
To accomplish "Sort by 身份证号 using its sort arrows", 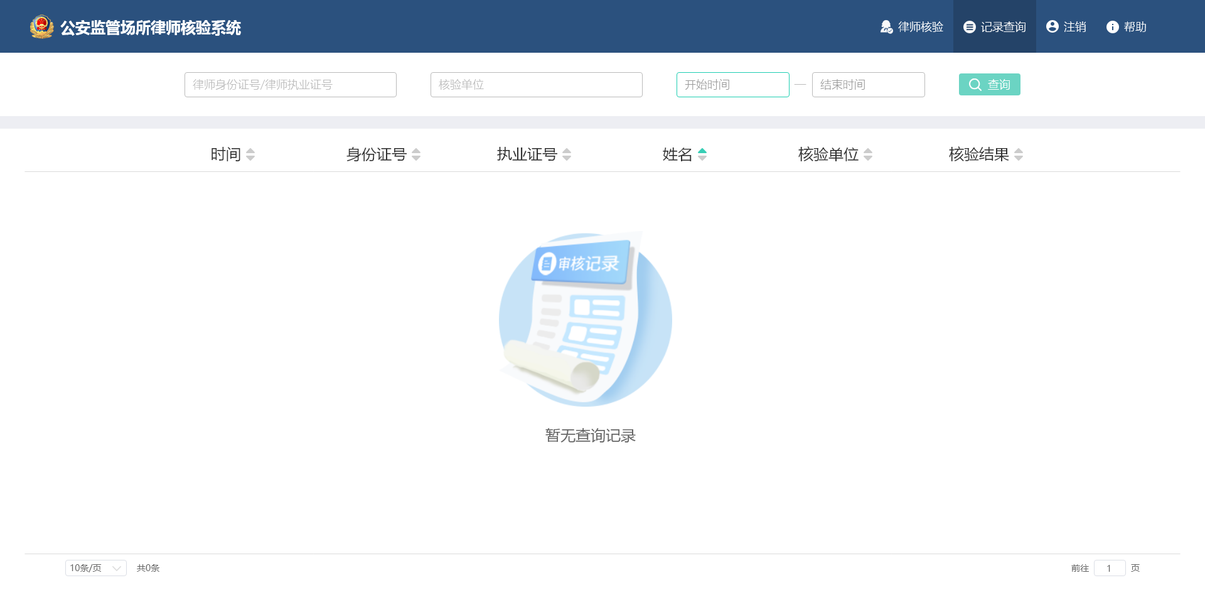I will [x=416, y=154].
